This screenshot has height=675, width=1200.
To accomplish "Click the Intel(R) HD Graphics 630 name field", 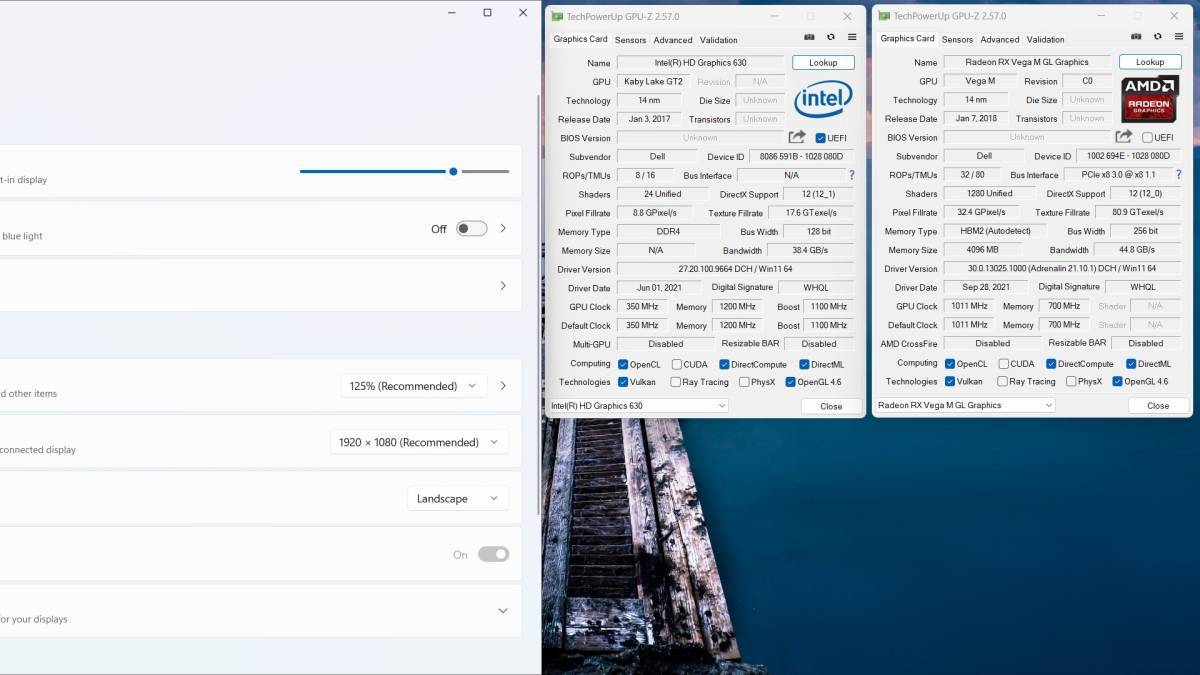I will pos(700,62).
